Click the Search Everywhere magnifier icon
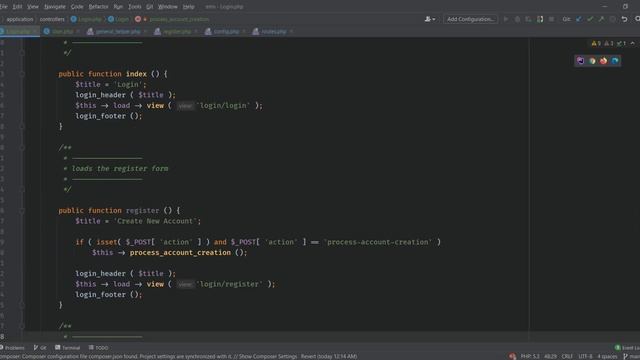The width and height of the screenshot is (640, 360). point(637,19)
